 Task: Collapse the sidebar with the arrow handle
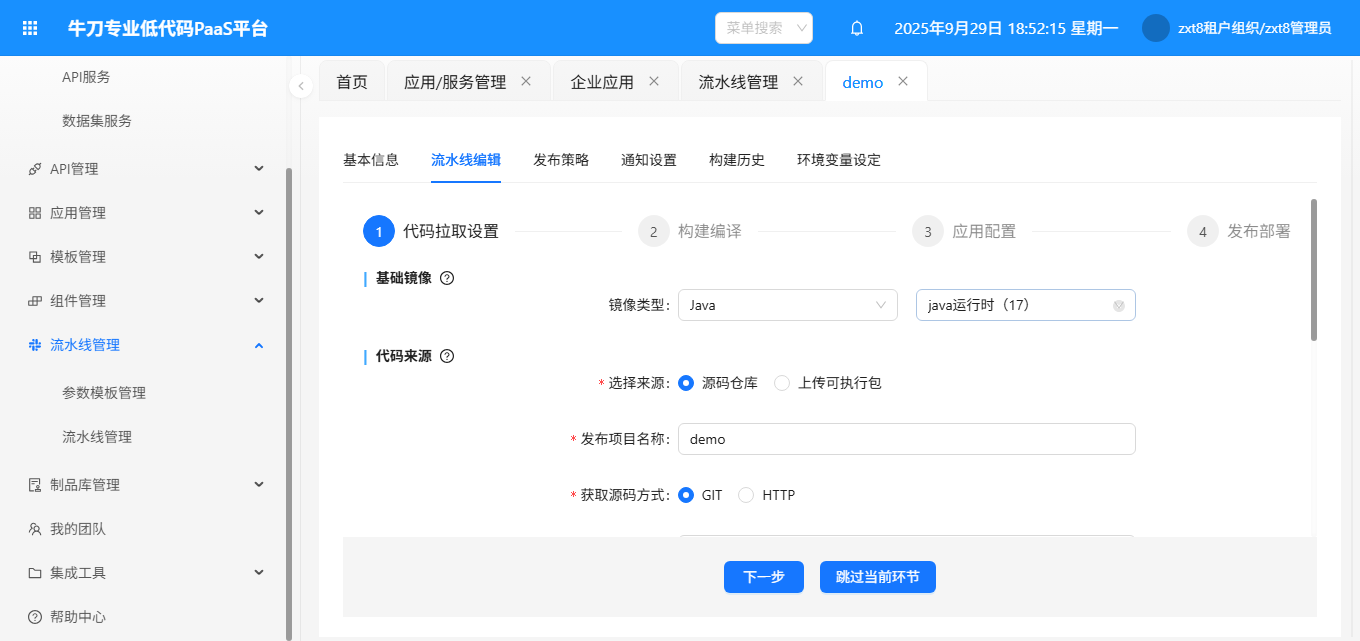[x=301, y=86]
